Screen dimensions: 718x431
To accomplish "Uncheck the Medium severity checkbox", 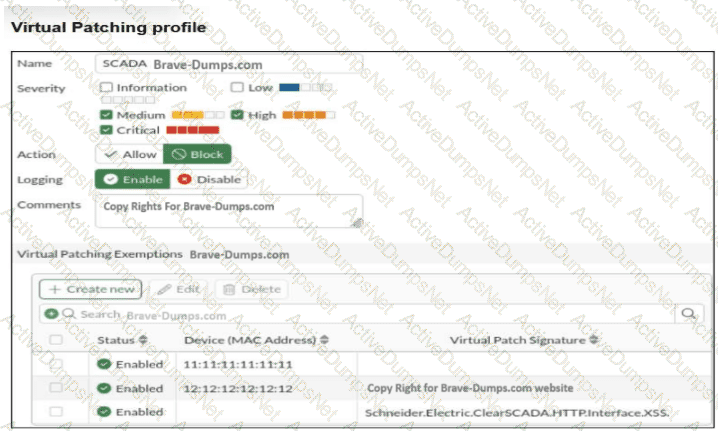I will pos(106,115).
